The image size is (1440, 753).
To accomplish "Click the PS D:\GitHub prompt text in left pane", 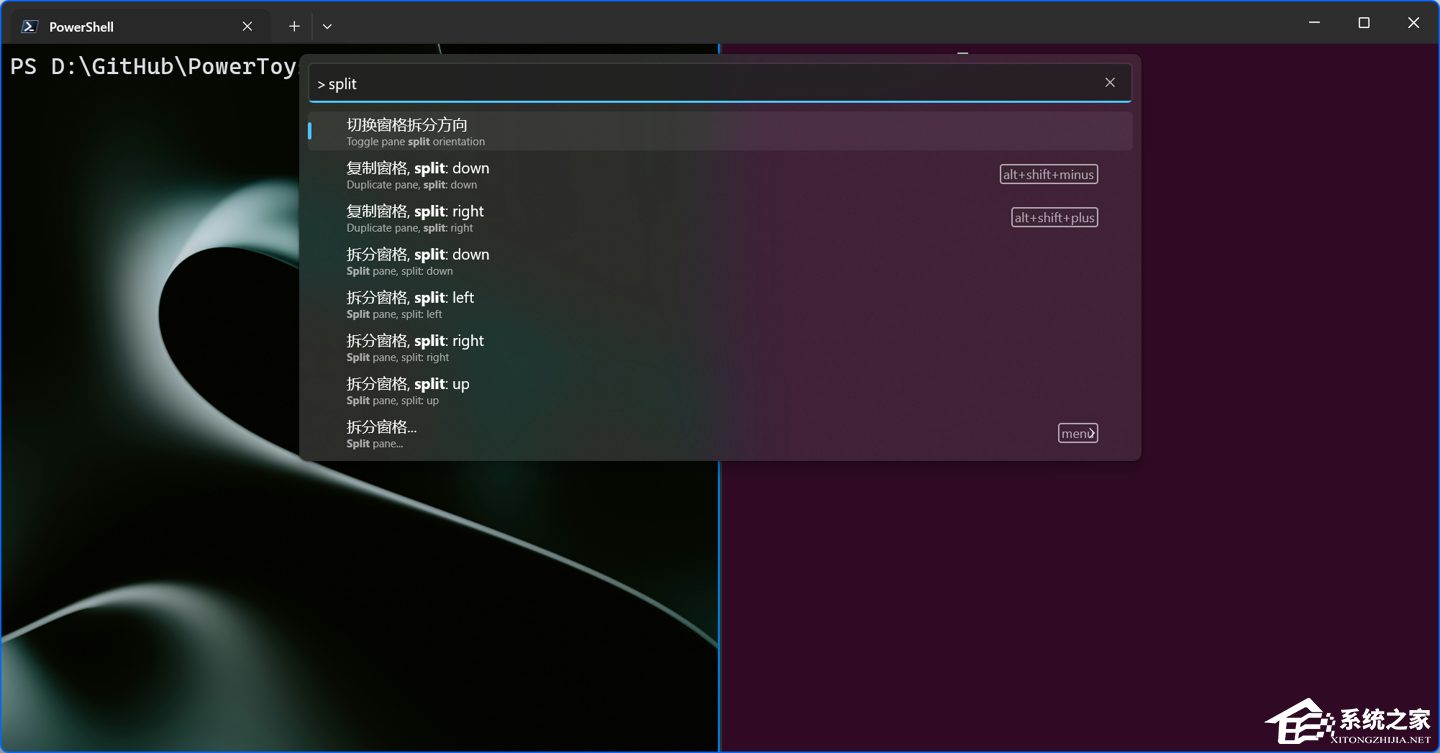I will tap(154, 67).
